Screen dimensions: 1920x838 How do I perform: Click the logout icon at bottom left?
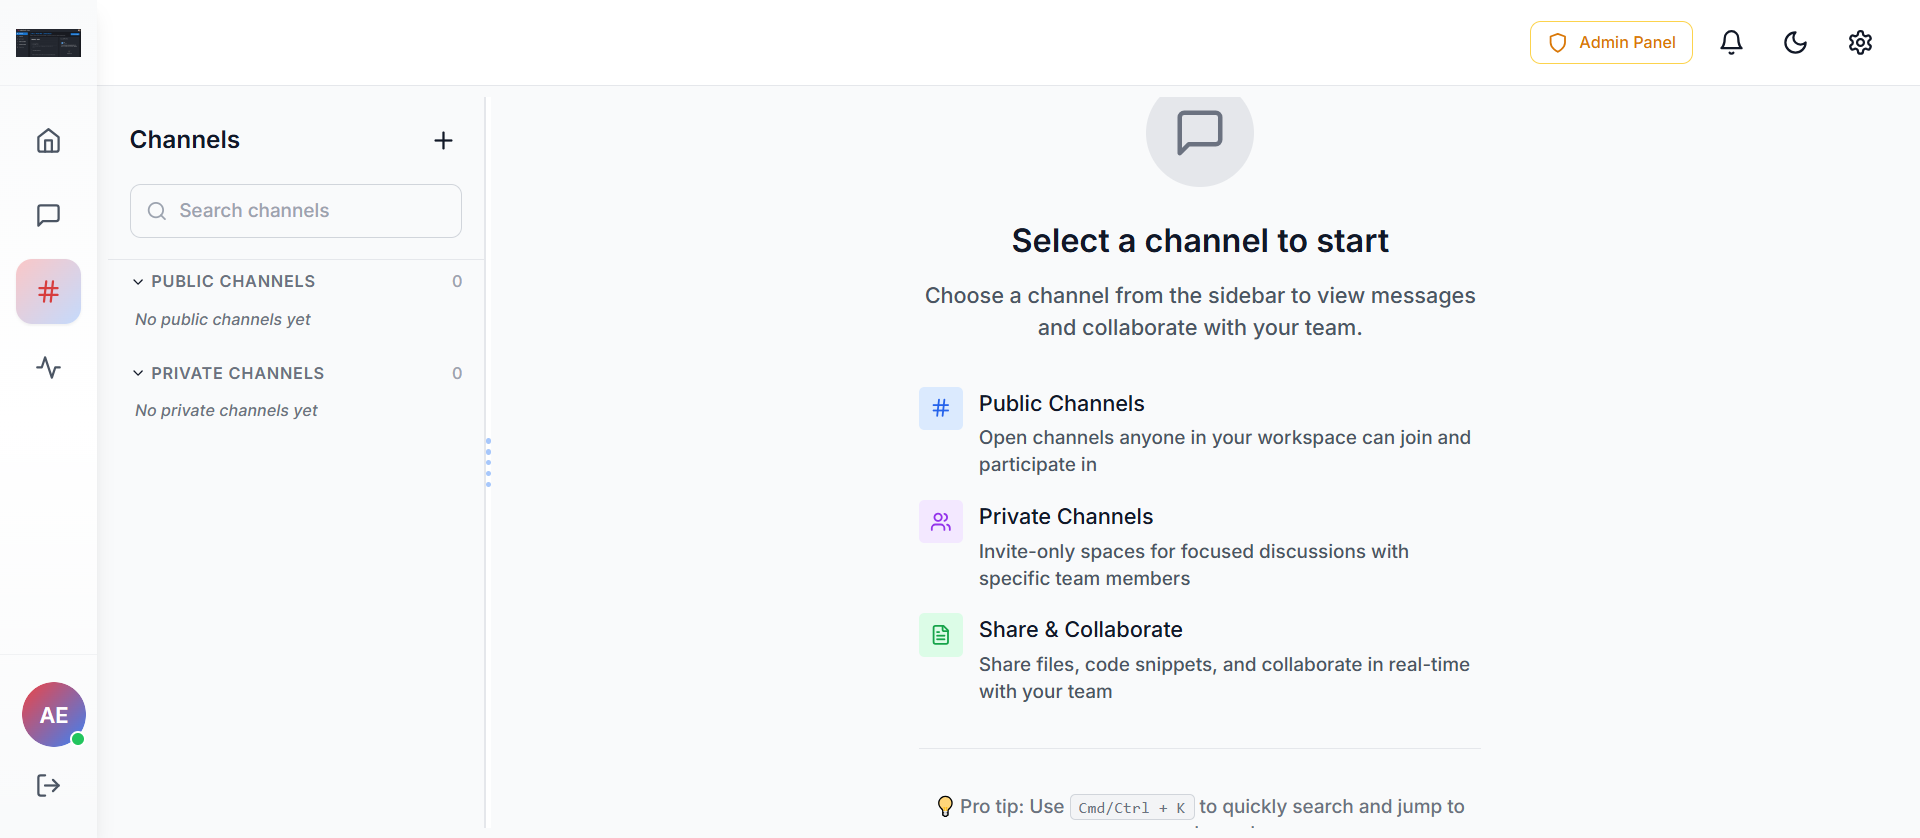48,785
